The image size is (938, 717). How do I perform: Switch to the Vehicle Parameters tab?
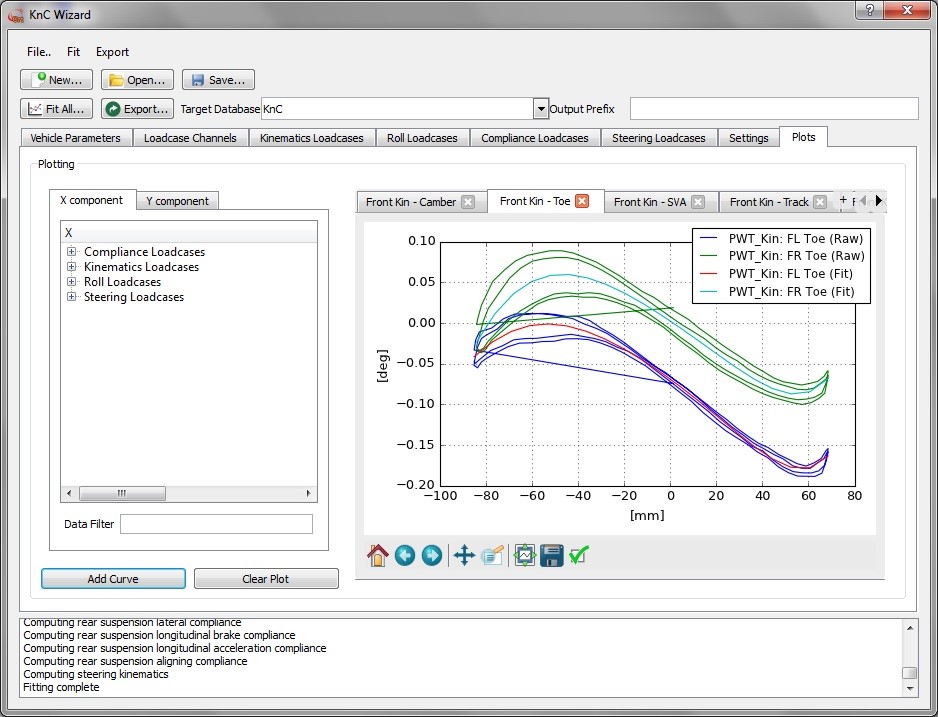coord(75,138)
